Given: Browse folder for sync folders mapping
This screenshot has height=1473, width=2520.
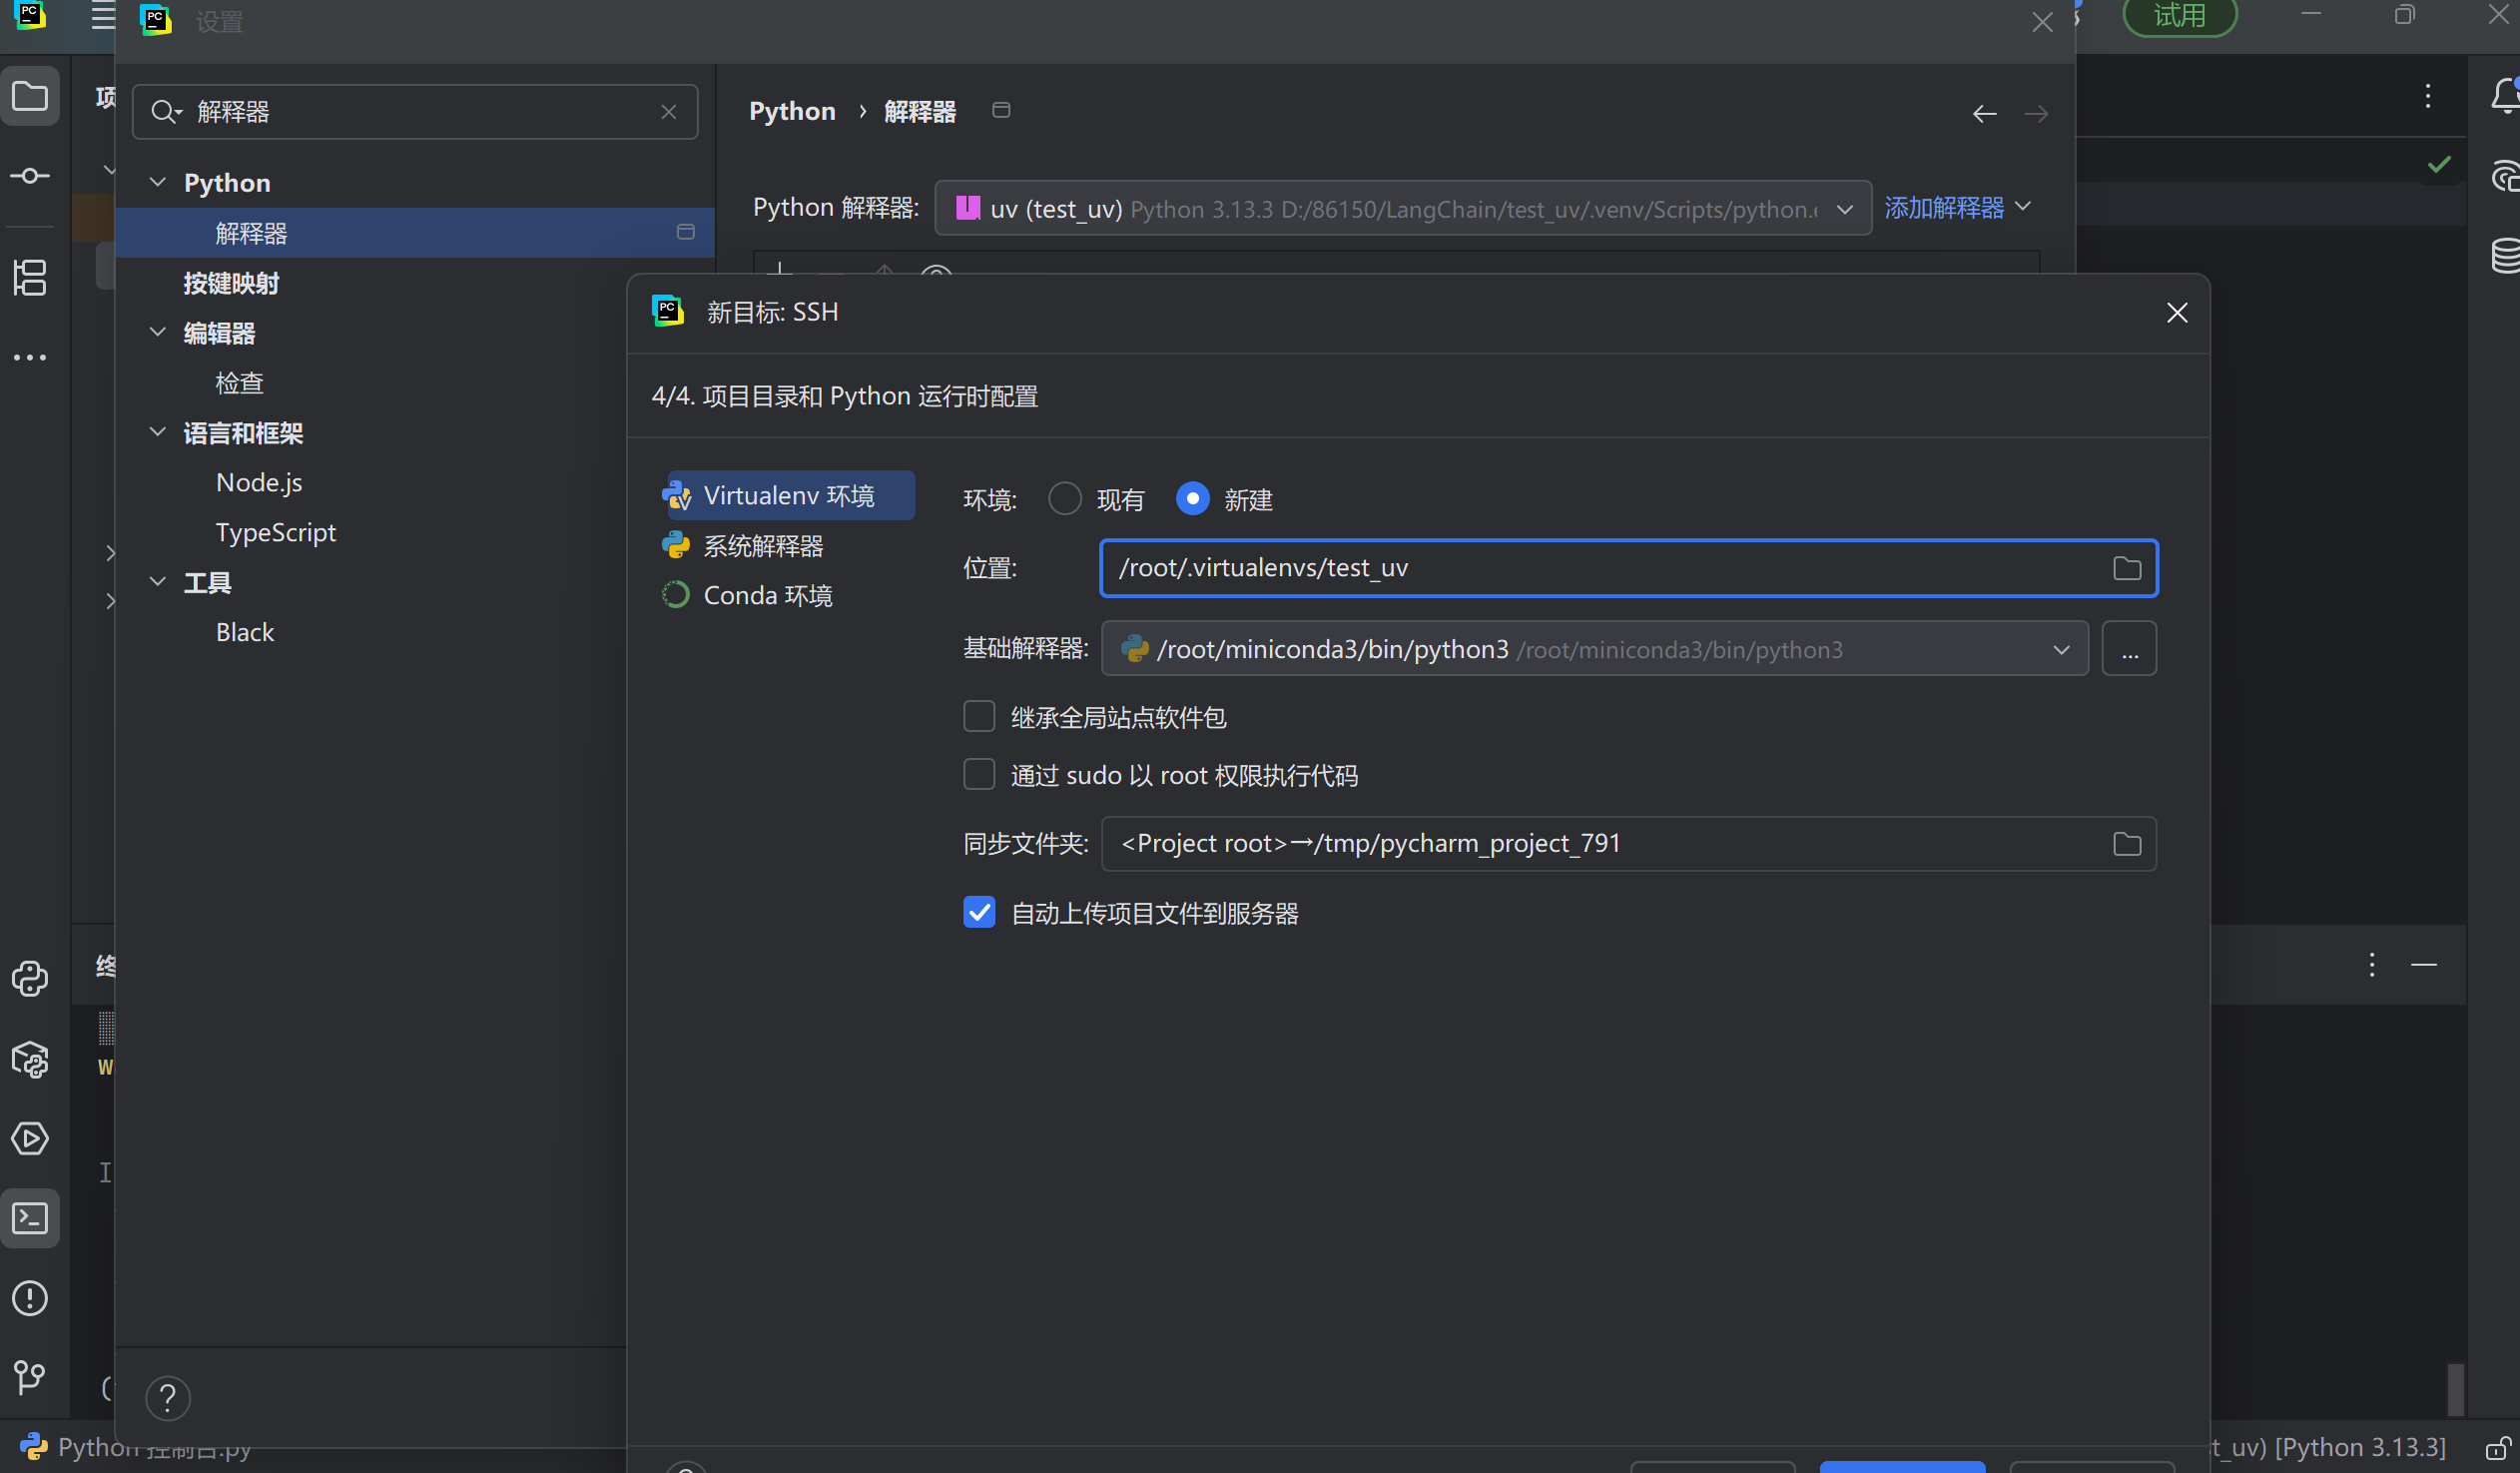Looking at the screenshot, I should coord(2126,844).
